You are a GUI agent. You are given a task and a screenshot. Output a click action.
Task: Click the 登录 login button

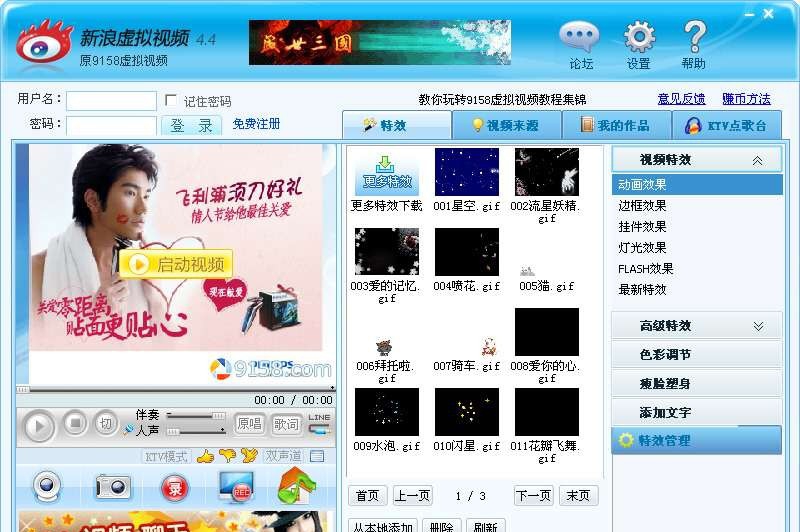[191, 125]
